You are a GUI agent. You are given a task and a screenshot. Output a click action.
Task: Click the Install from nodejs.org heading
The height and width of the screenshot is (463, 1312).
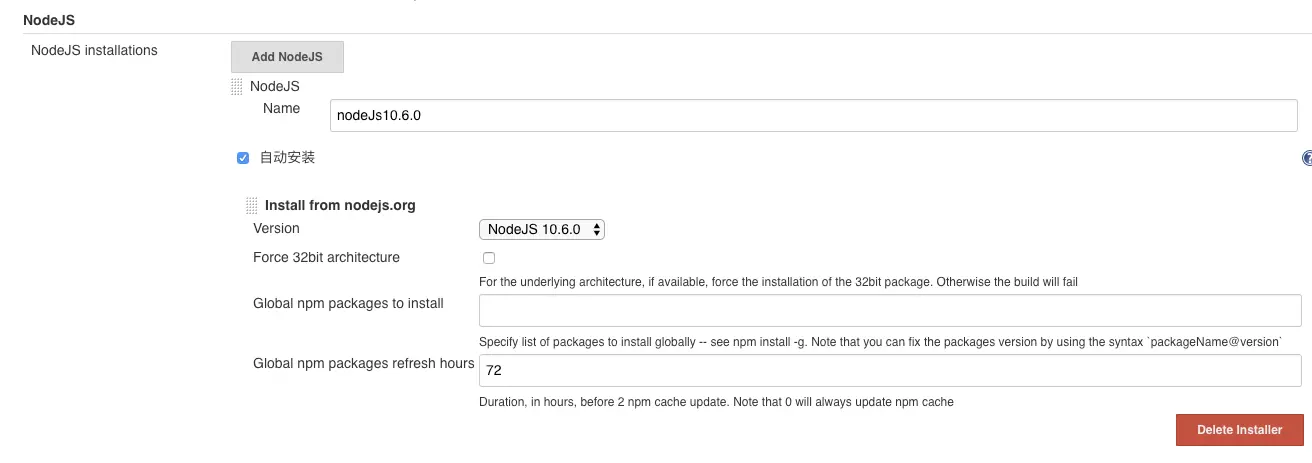(x=340, y=205)
